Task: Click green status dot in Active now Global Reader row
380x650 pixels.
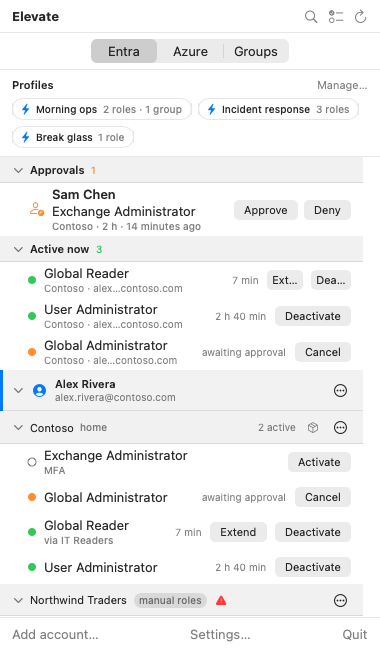Action: click(32, 280)
